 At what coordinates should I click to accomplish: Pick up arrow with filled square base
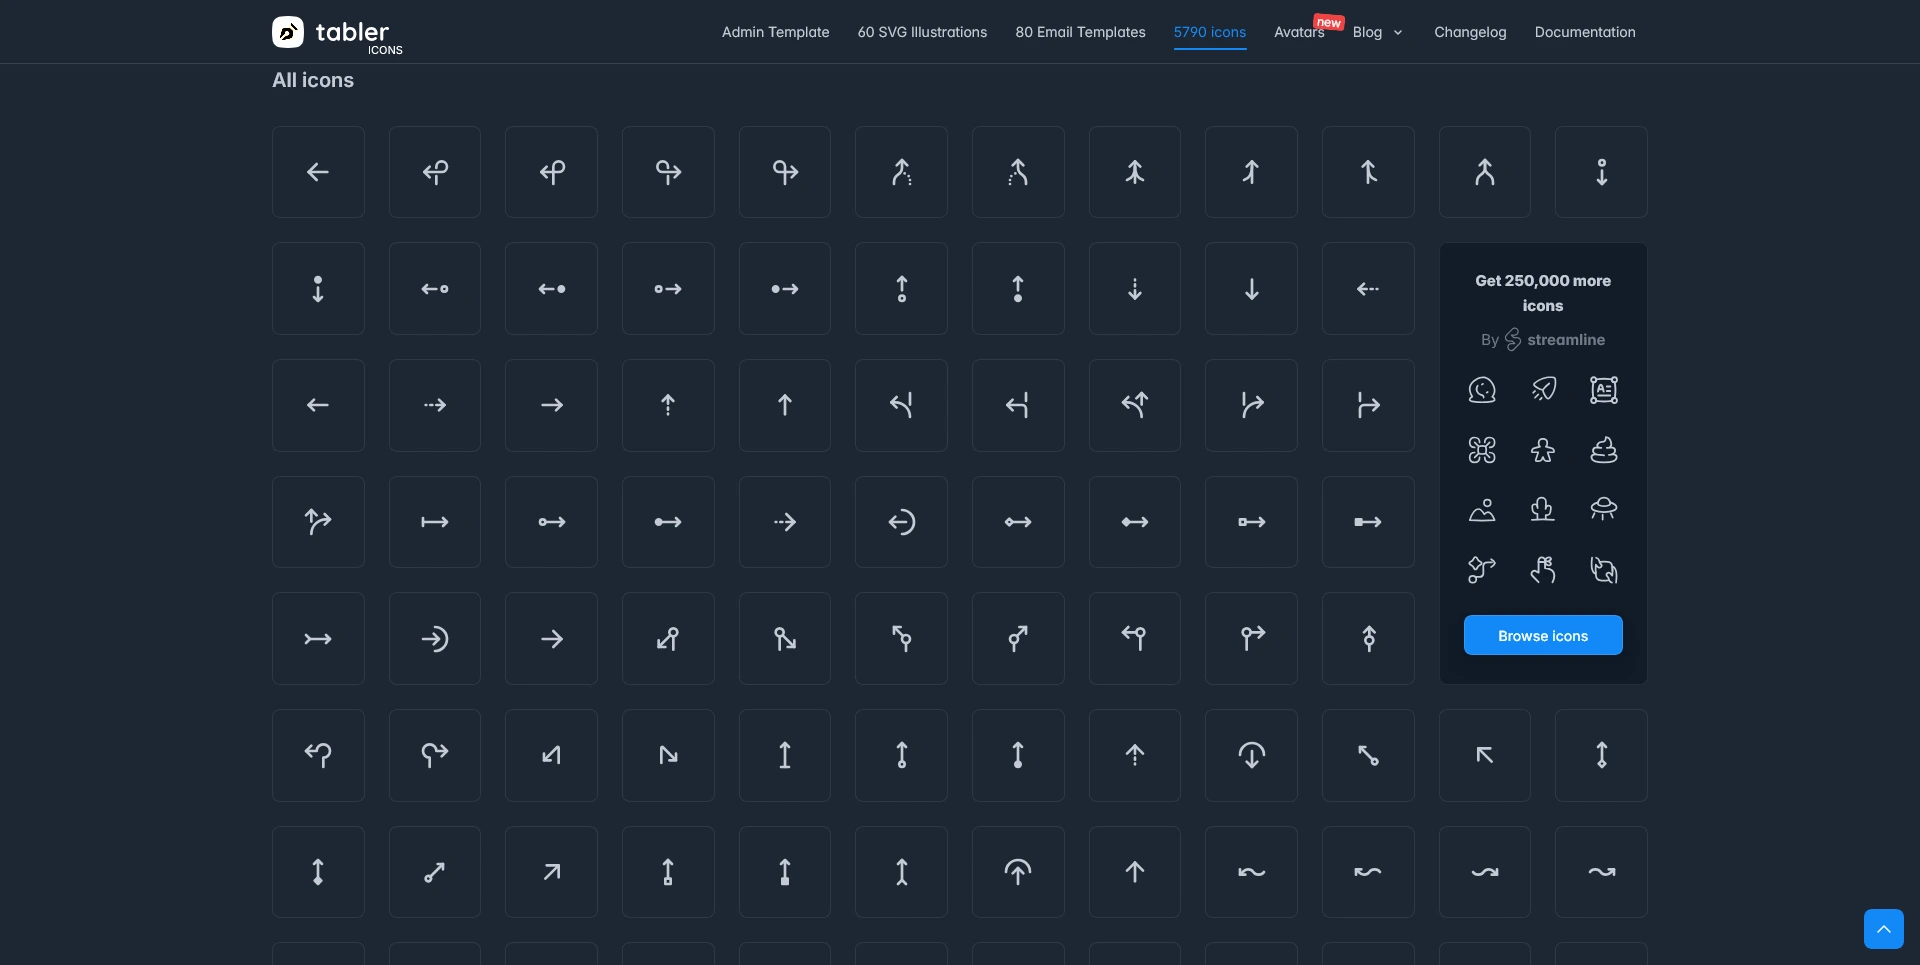click(x=785, y=871)
